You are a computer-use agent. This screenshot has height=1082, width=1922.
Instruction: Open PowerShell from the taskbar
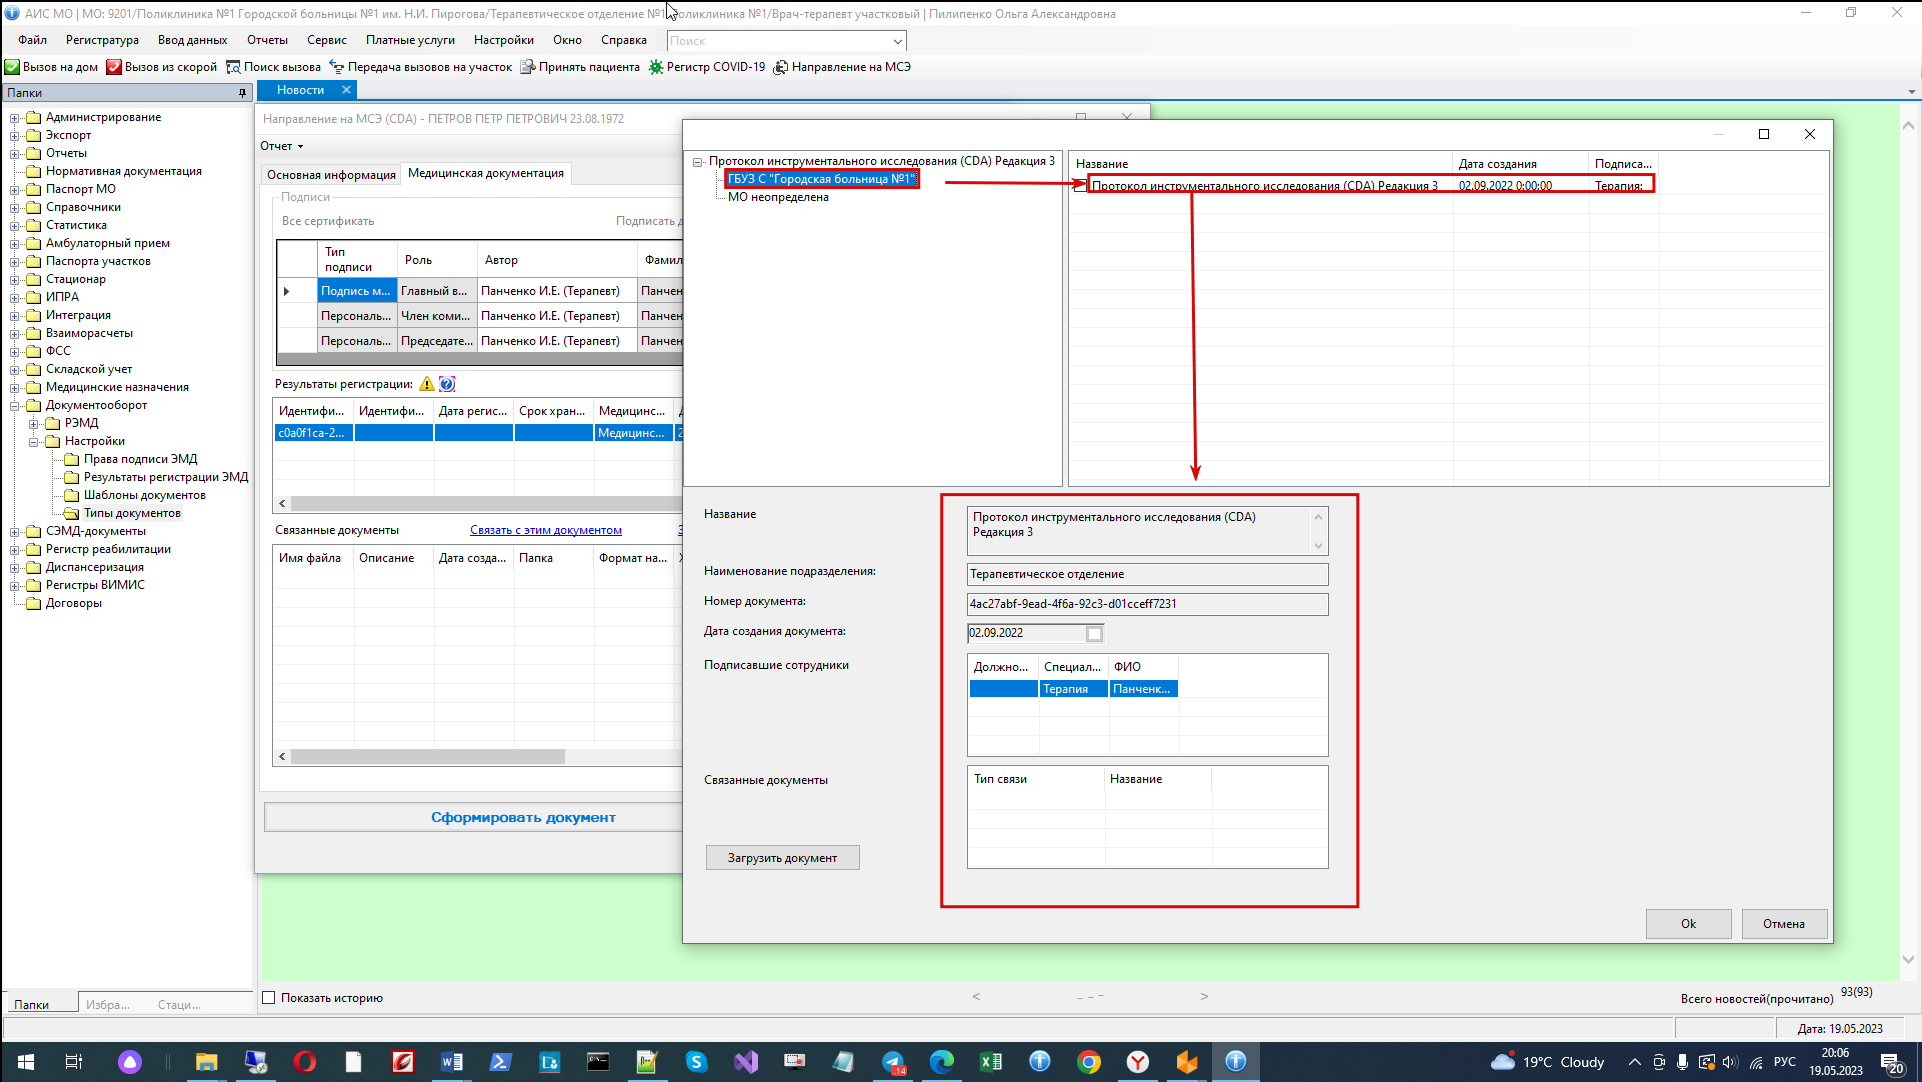(x=501, y=1062)
